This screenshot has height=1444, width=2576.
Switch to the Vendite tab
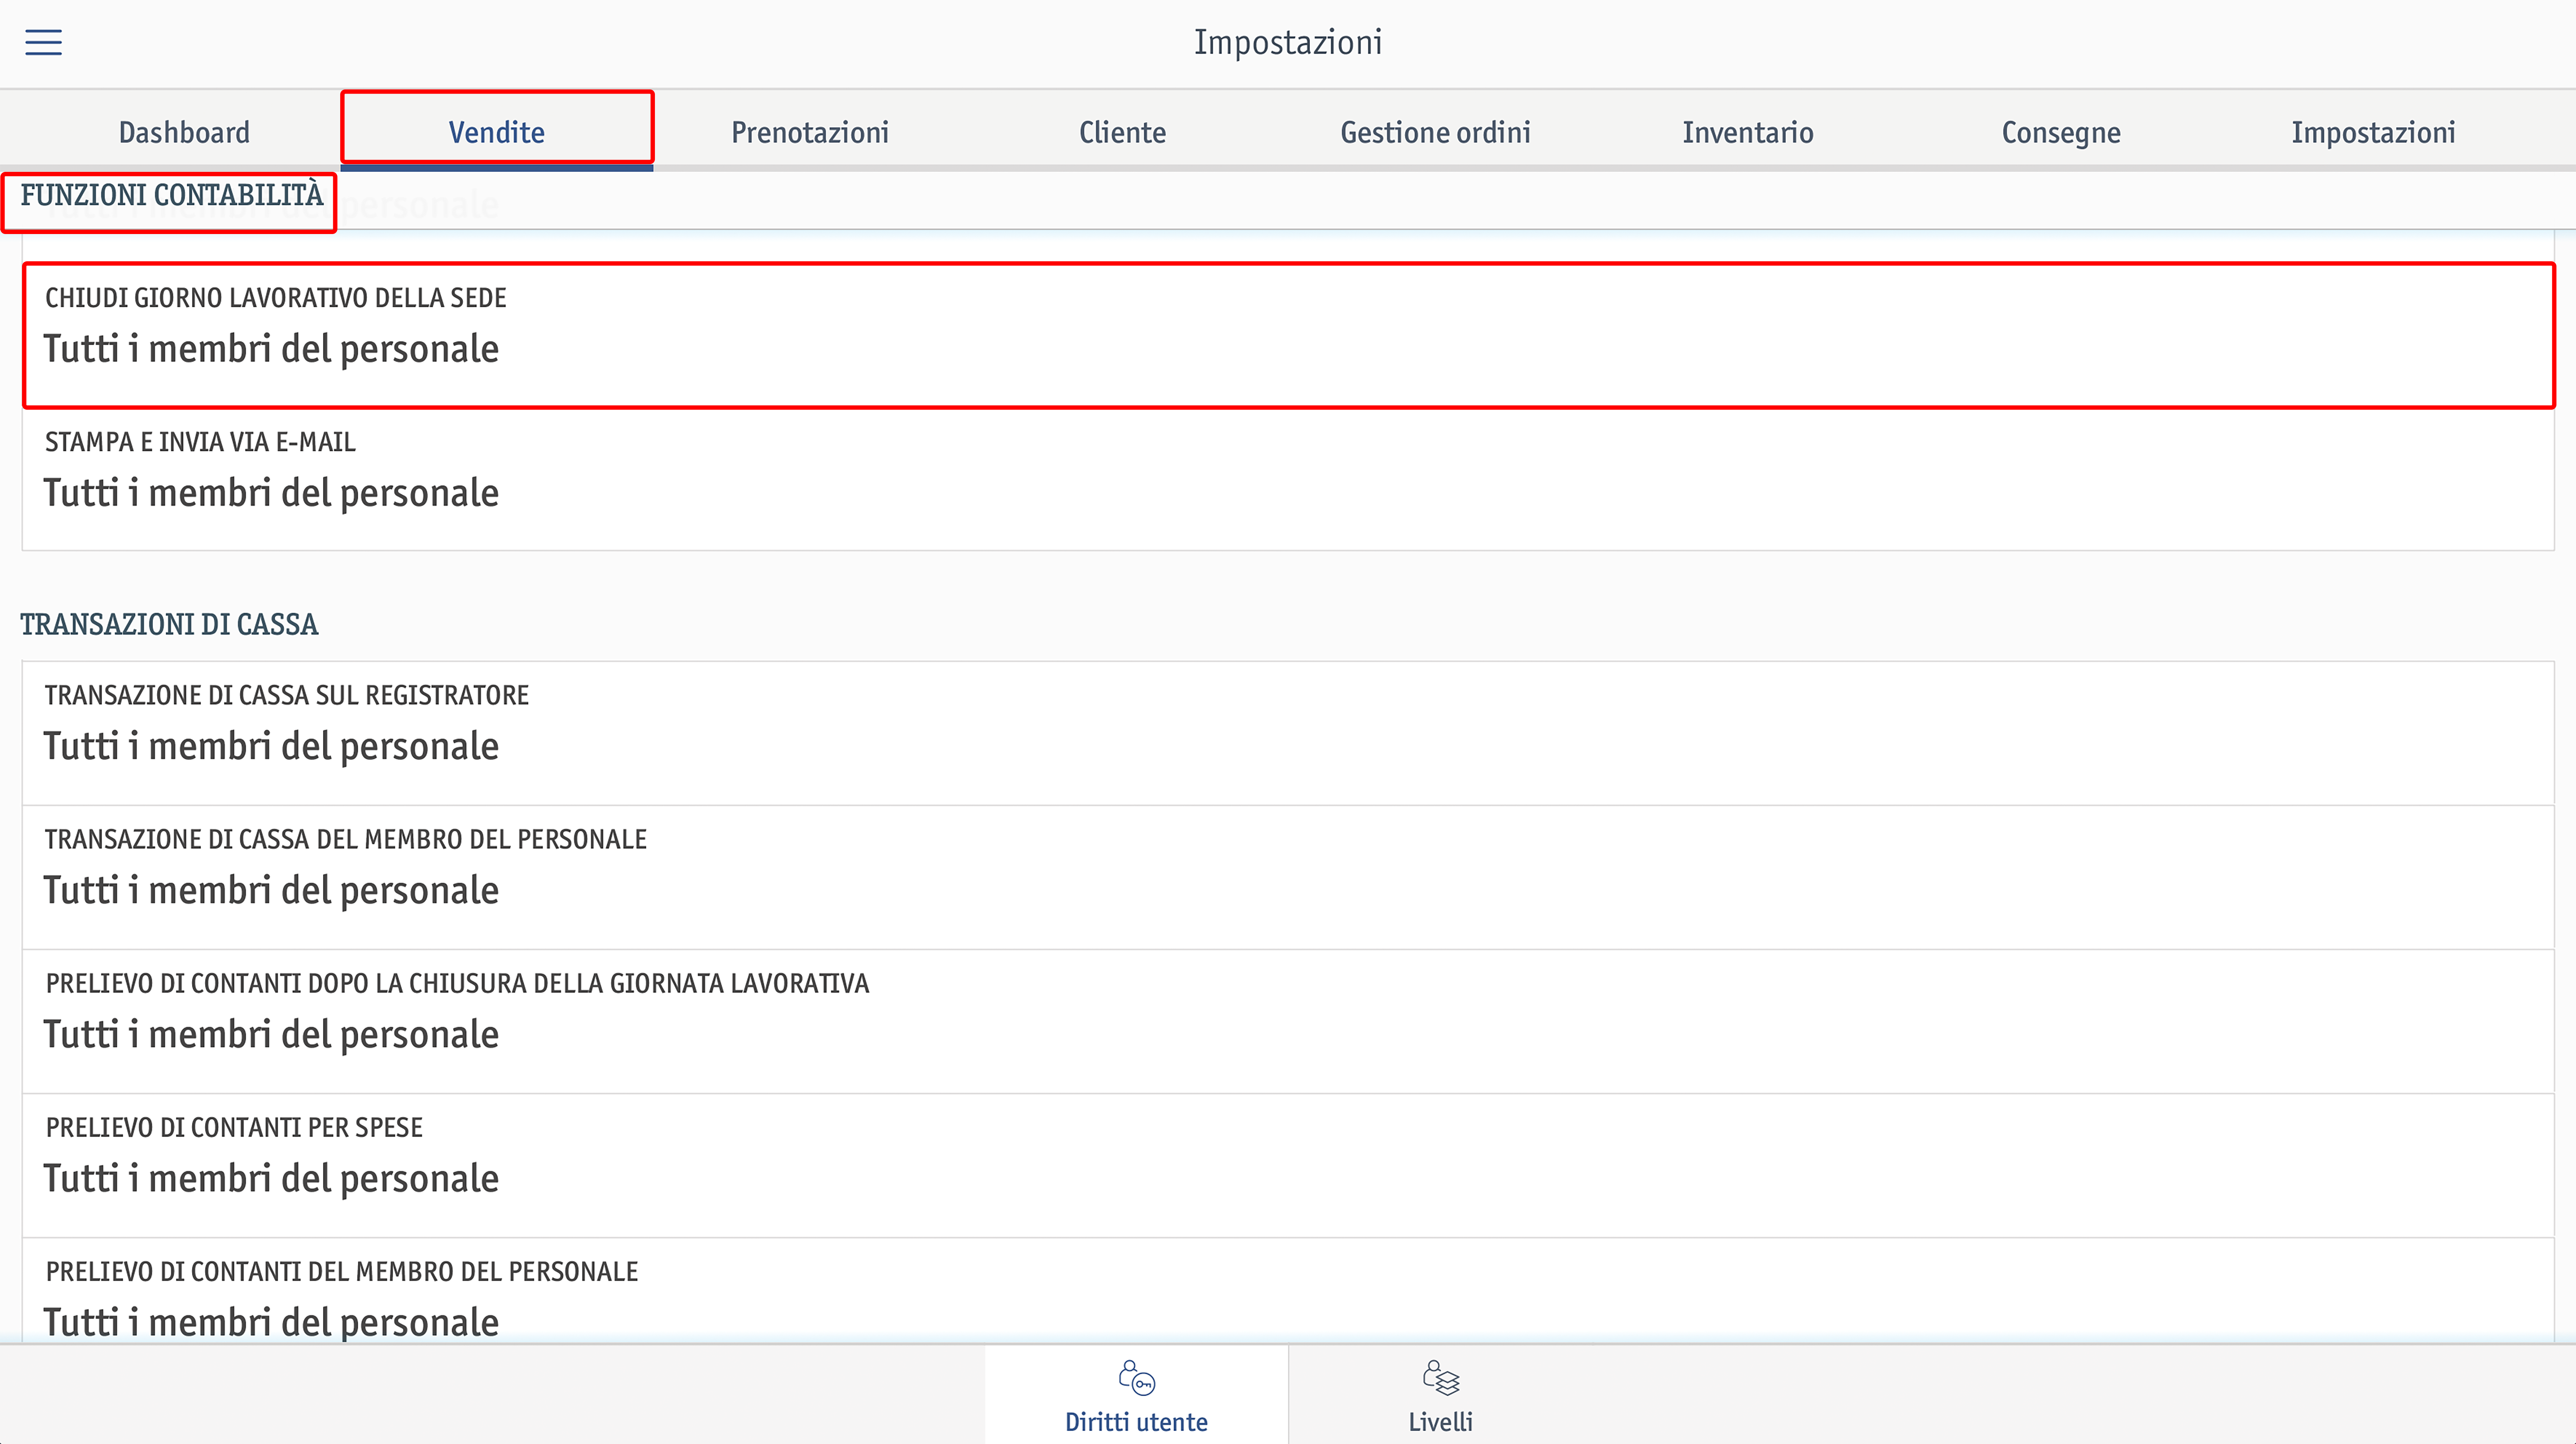[497, 132]
